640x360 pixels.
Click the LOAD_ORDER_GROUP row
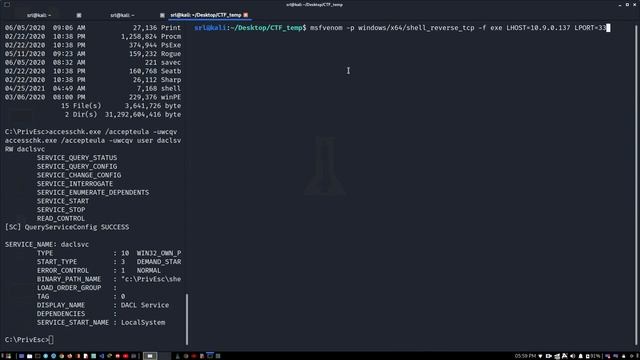pos(77,288)
